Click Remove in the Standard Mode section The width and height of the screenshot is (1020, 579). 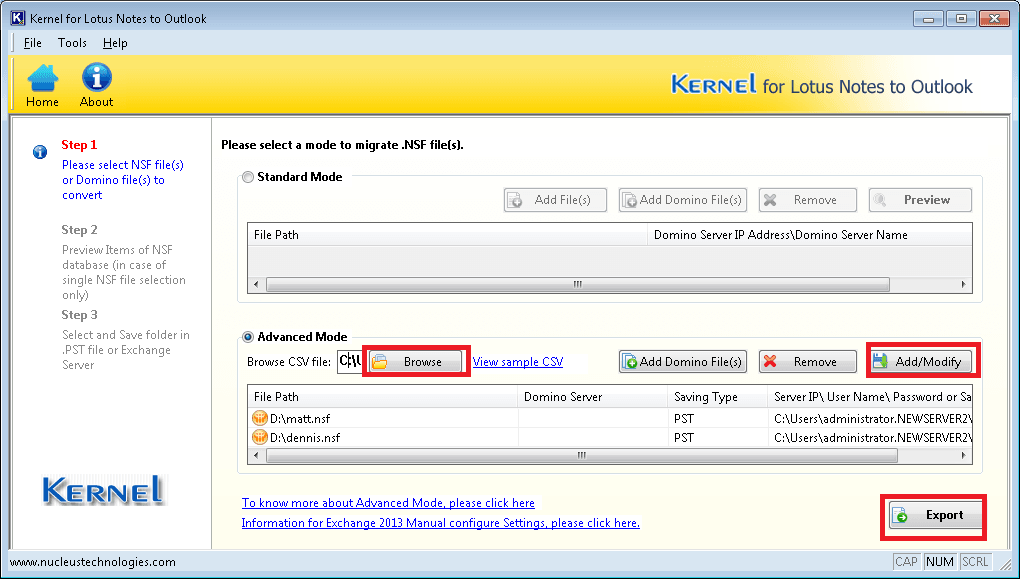pos(807,200)
